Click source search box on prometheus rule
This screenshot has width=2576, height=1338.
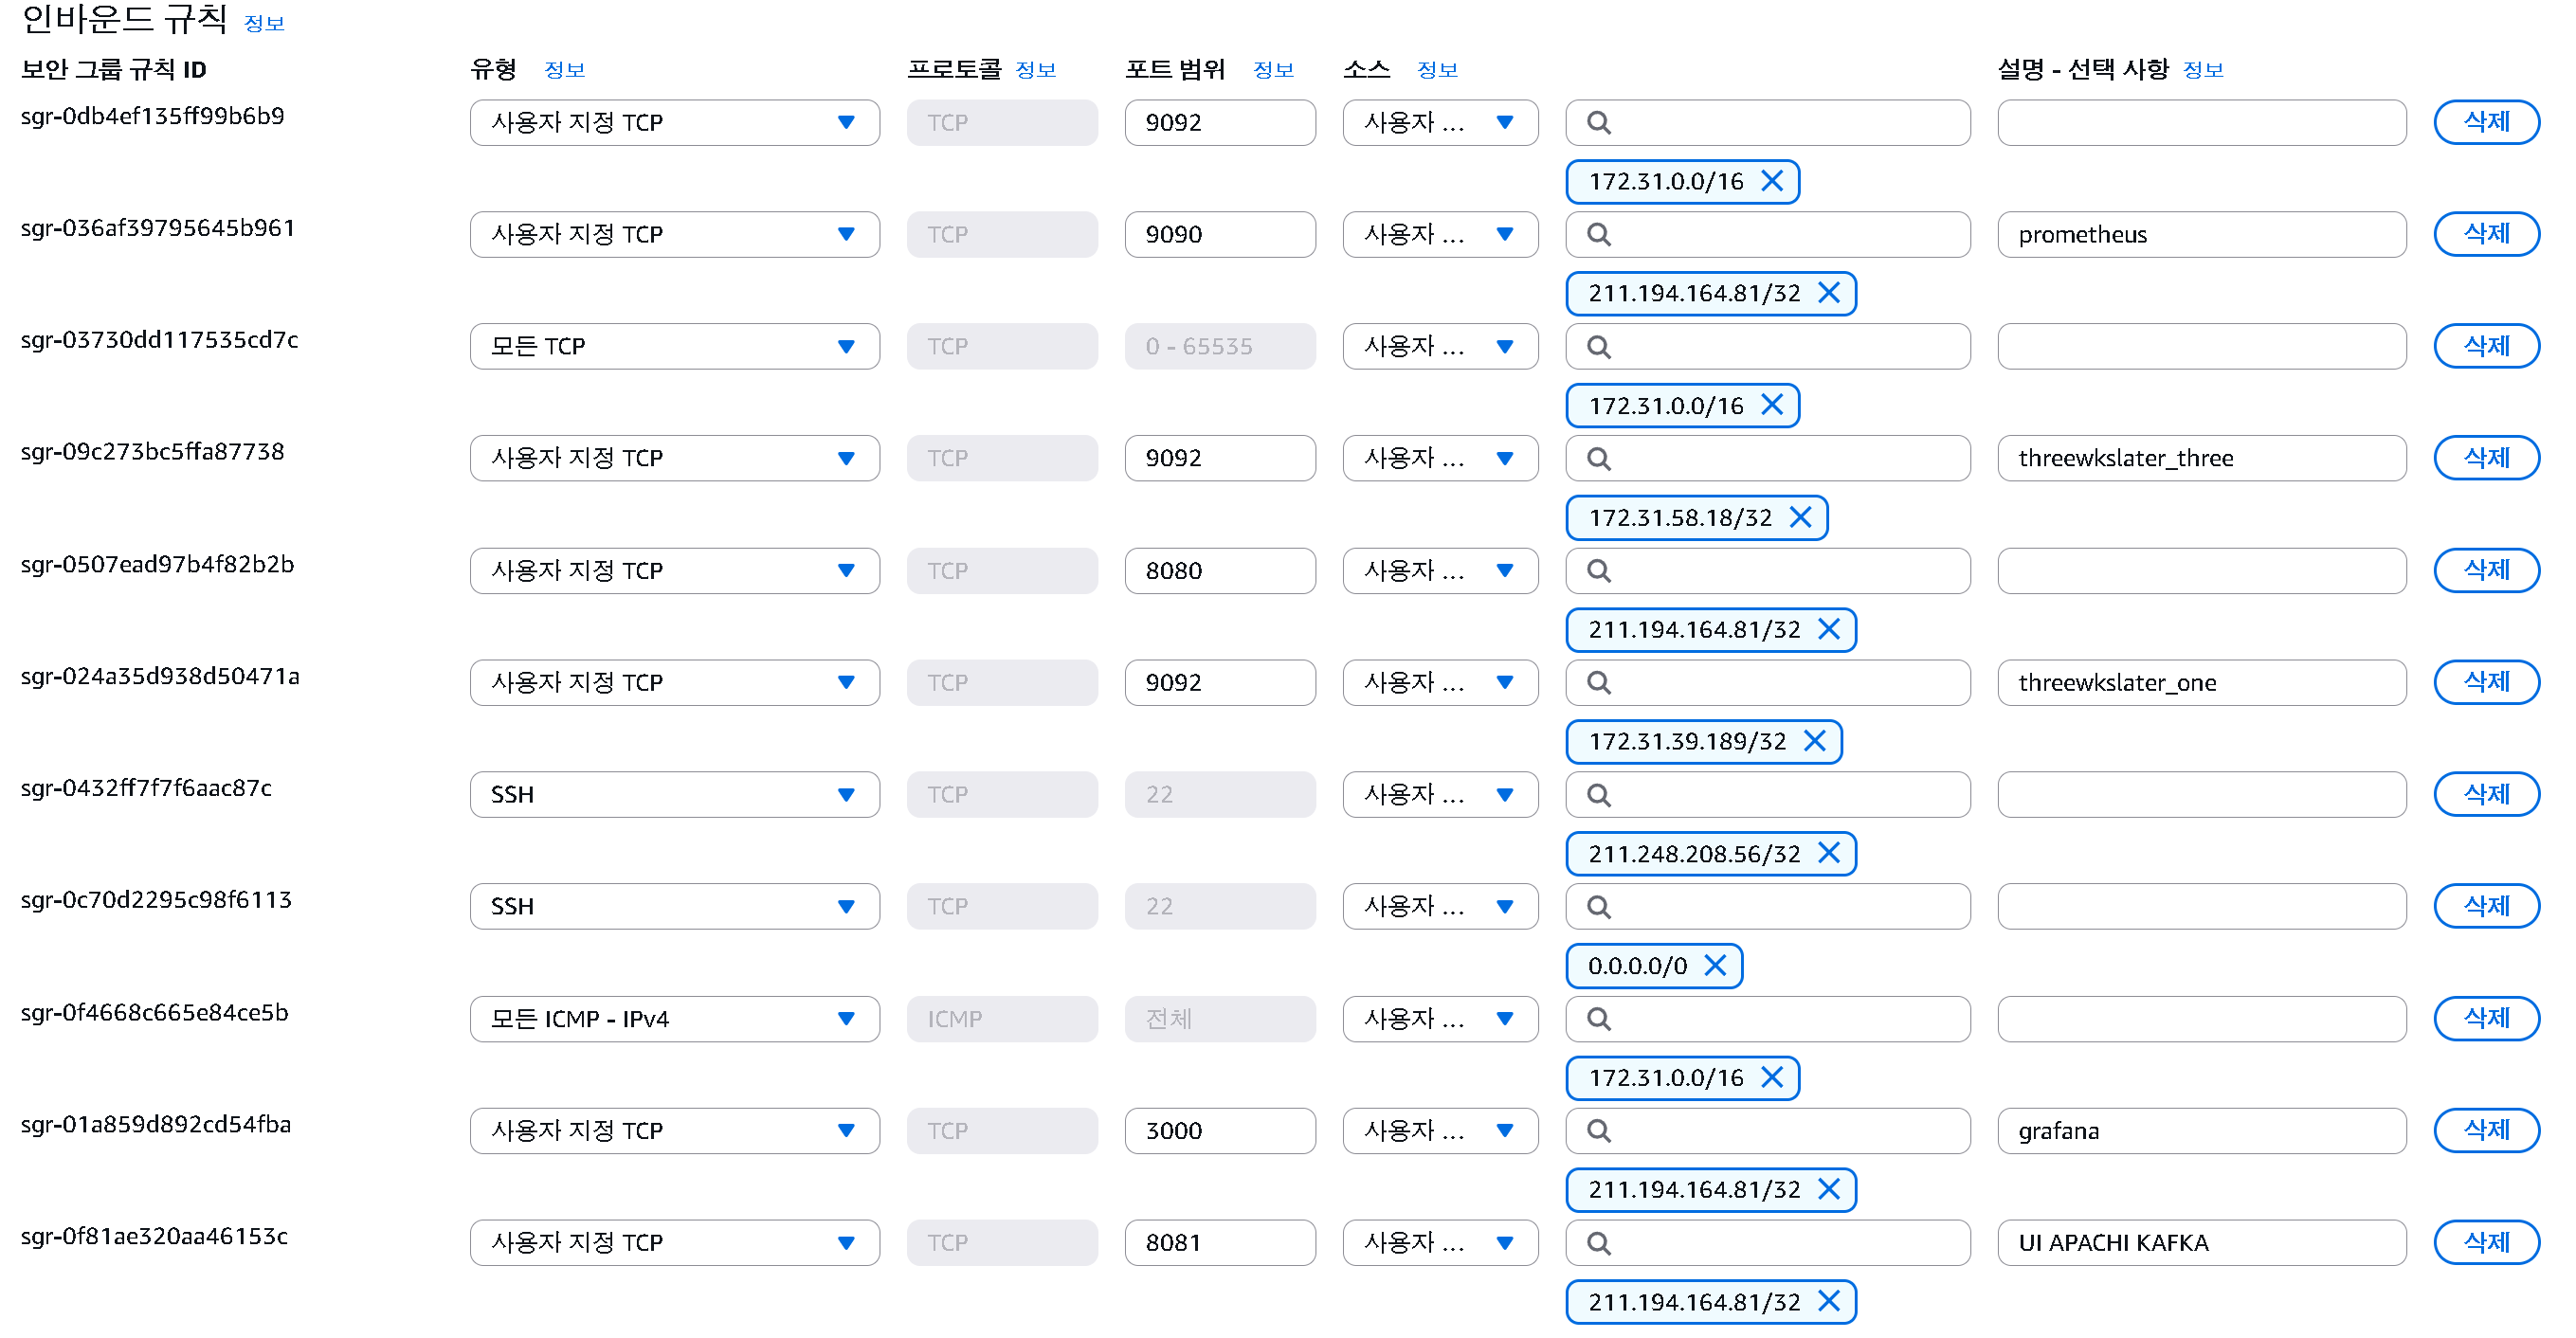point(1768,234)
